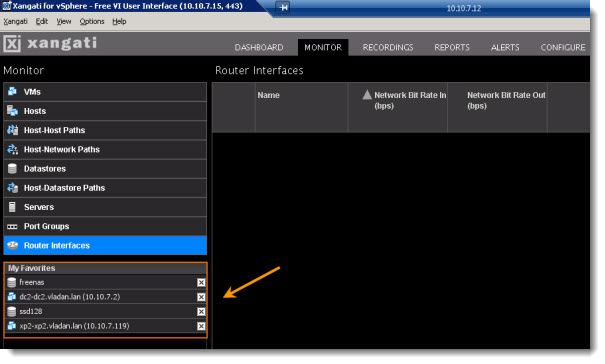This screenshot has width=605, height=364.
Task: Switch to the ALERTS tab
Action: (505, 47)
